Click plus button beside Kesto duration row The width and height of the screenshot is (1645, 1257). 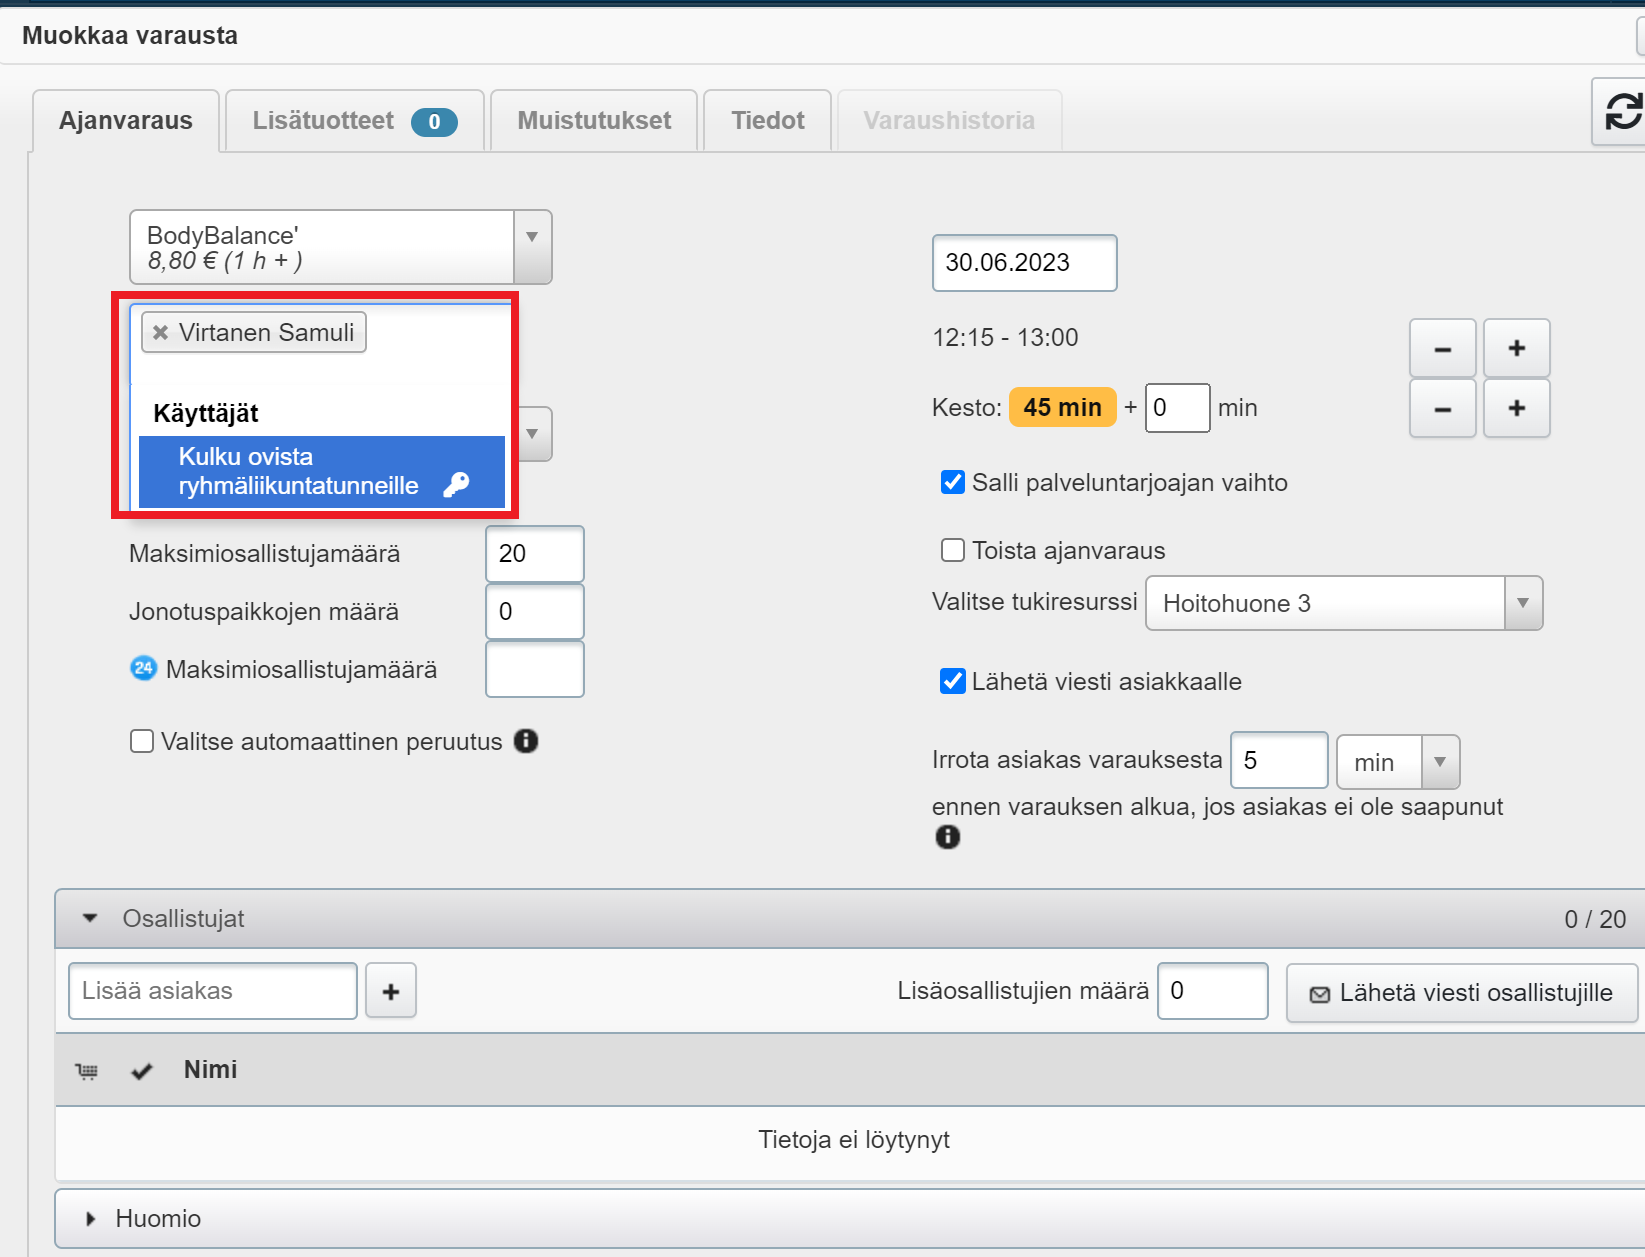[1516, 408]
